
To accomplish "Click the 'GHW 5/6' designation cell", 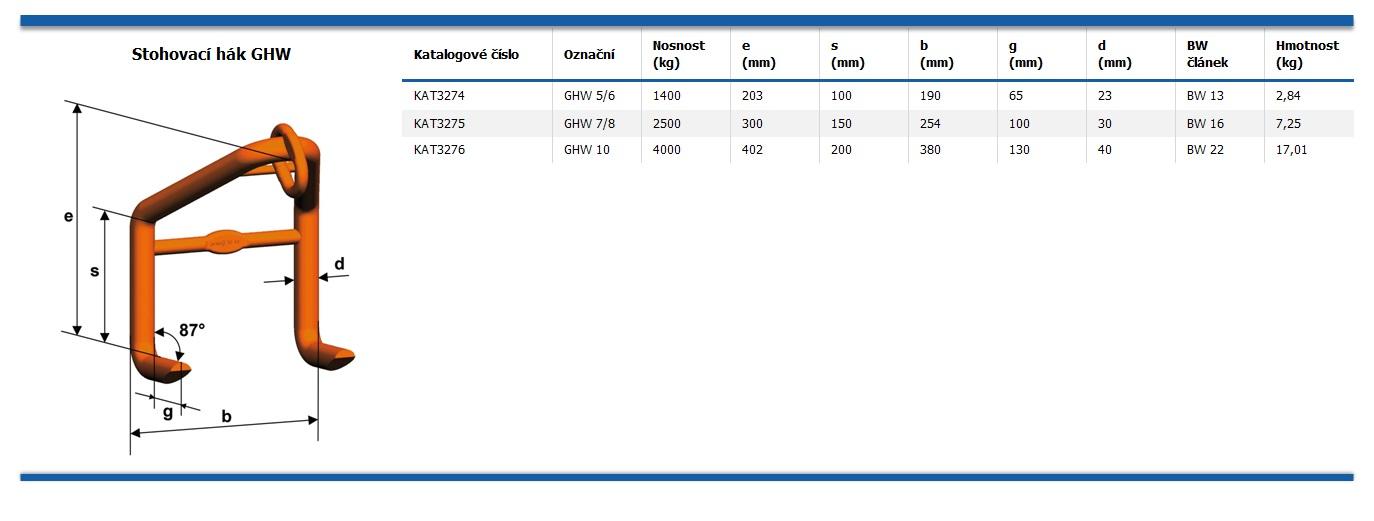I will pos(589,96).
